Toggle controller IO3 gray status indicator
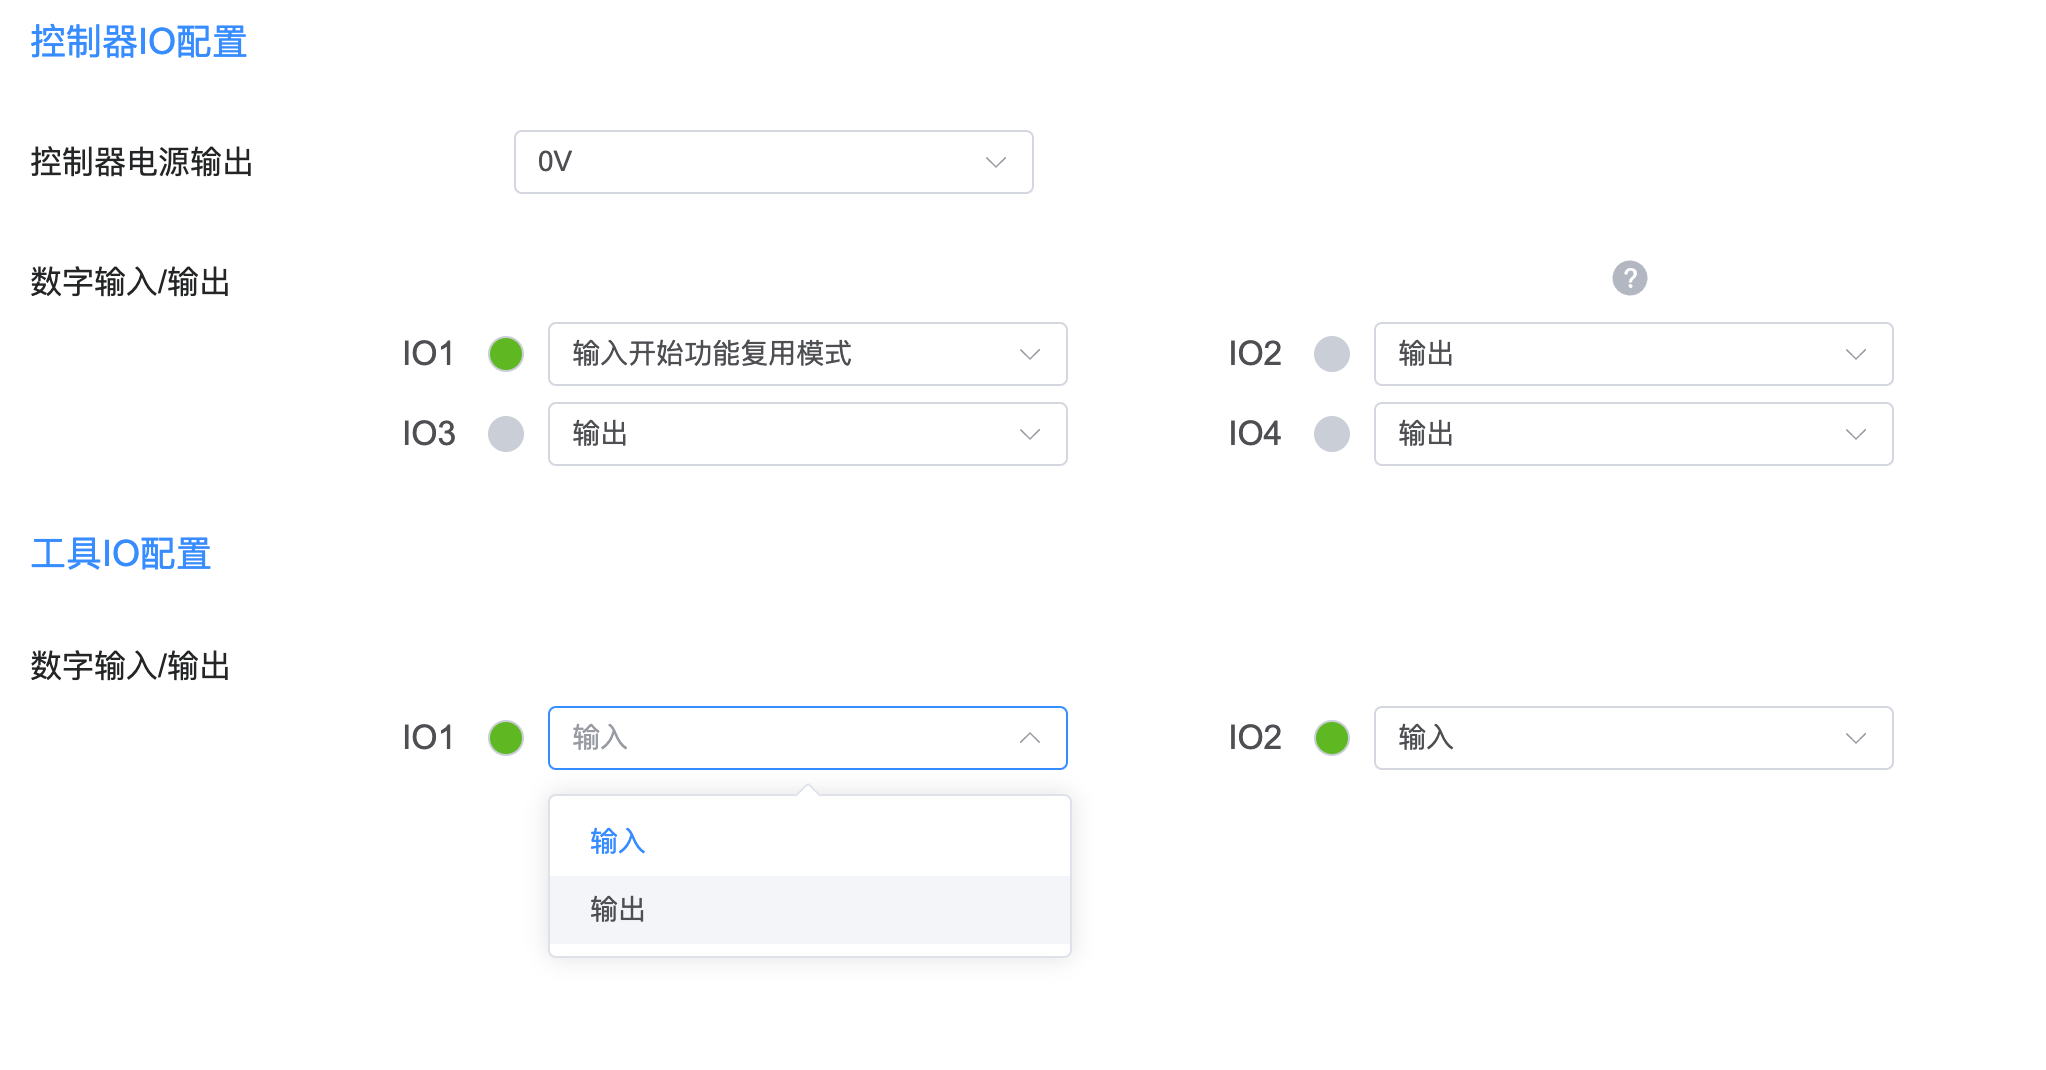This screenshot has width=2046, height=1070. pyautogui.click(x=506, y=434)
